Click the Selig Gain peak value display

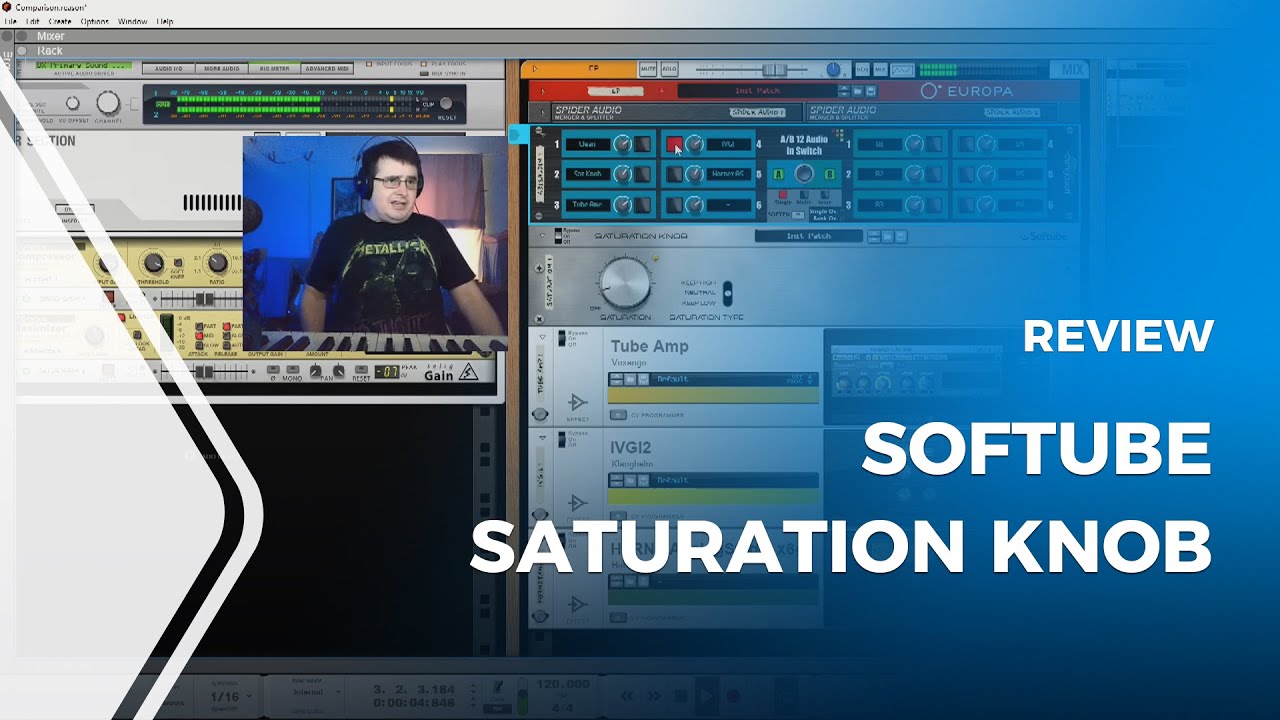point(388,372)
